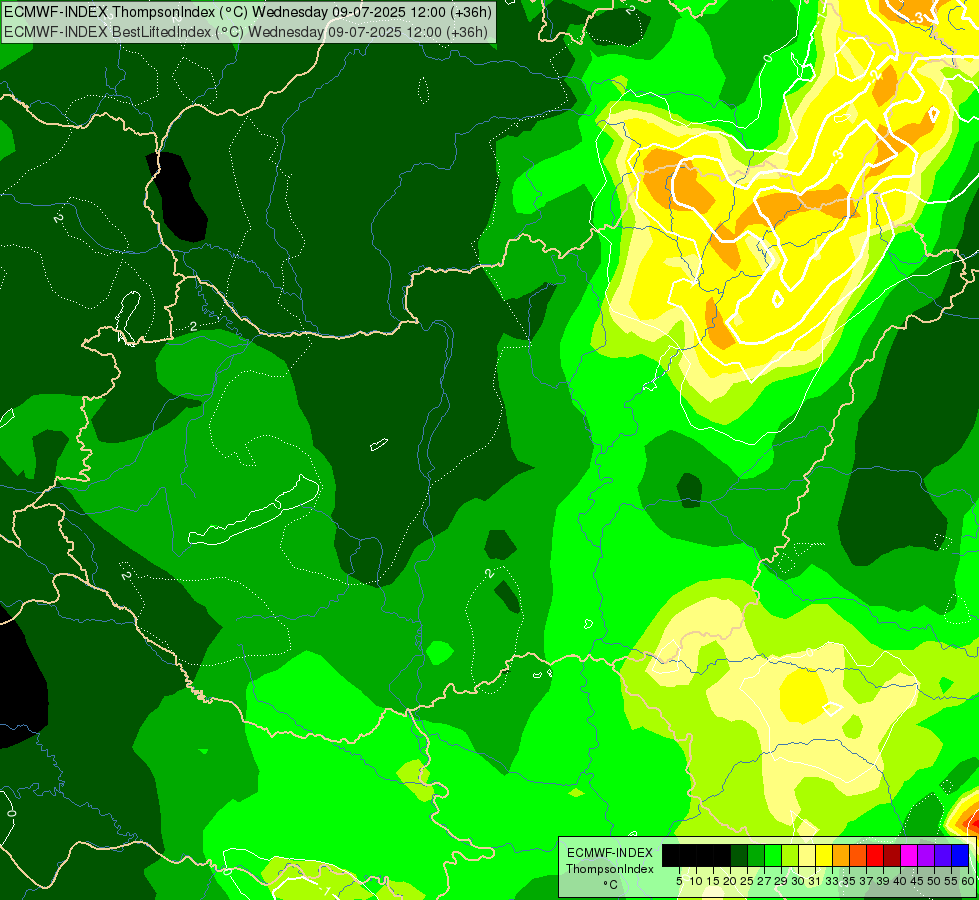Click legend tick value 5
Screen dimensions: 979x900
coord(679,881)
